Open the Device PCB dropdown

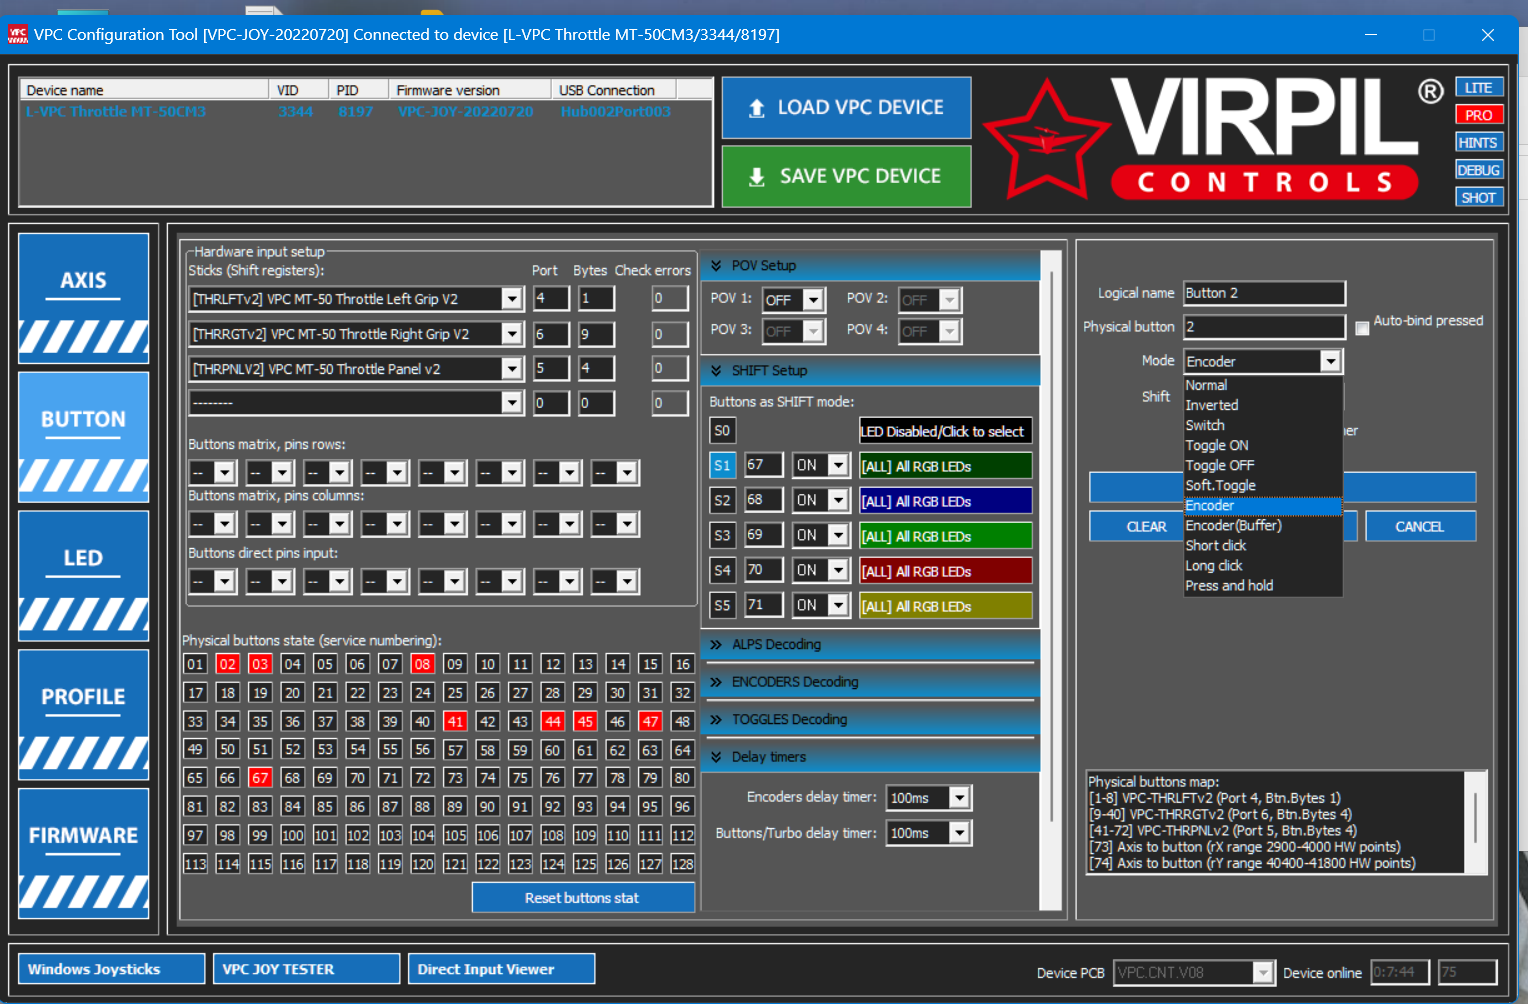[x=1263, y=972]
